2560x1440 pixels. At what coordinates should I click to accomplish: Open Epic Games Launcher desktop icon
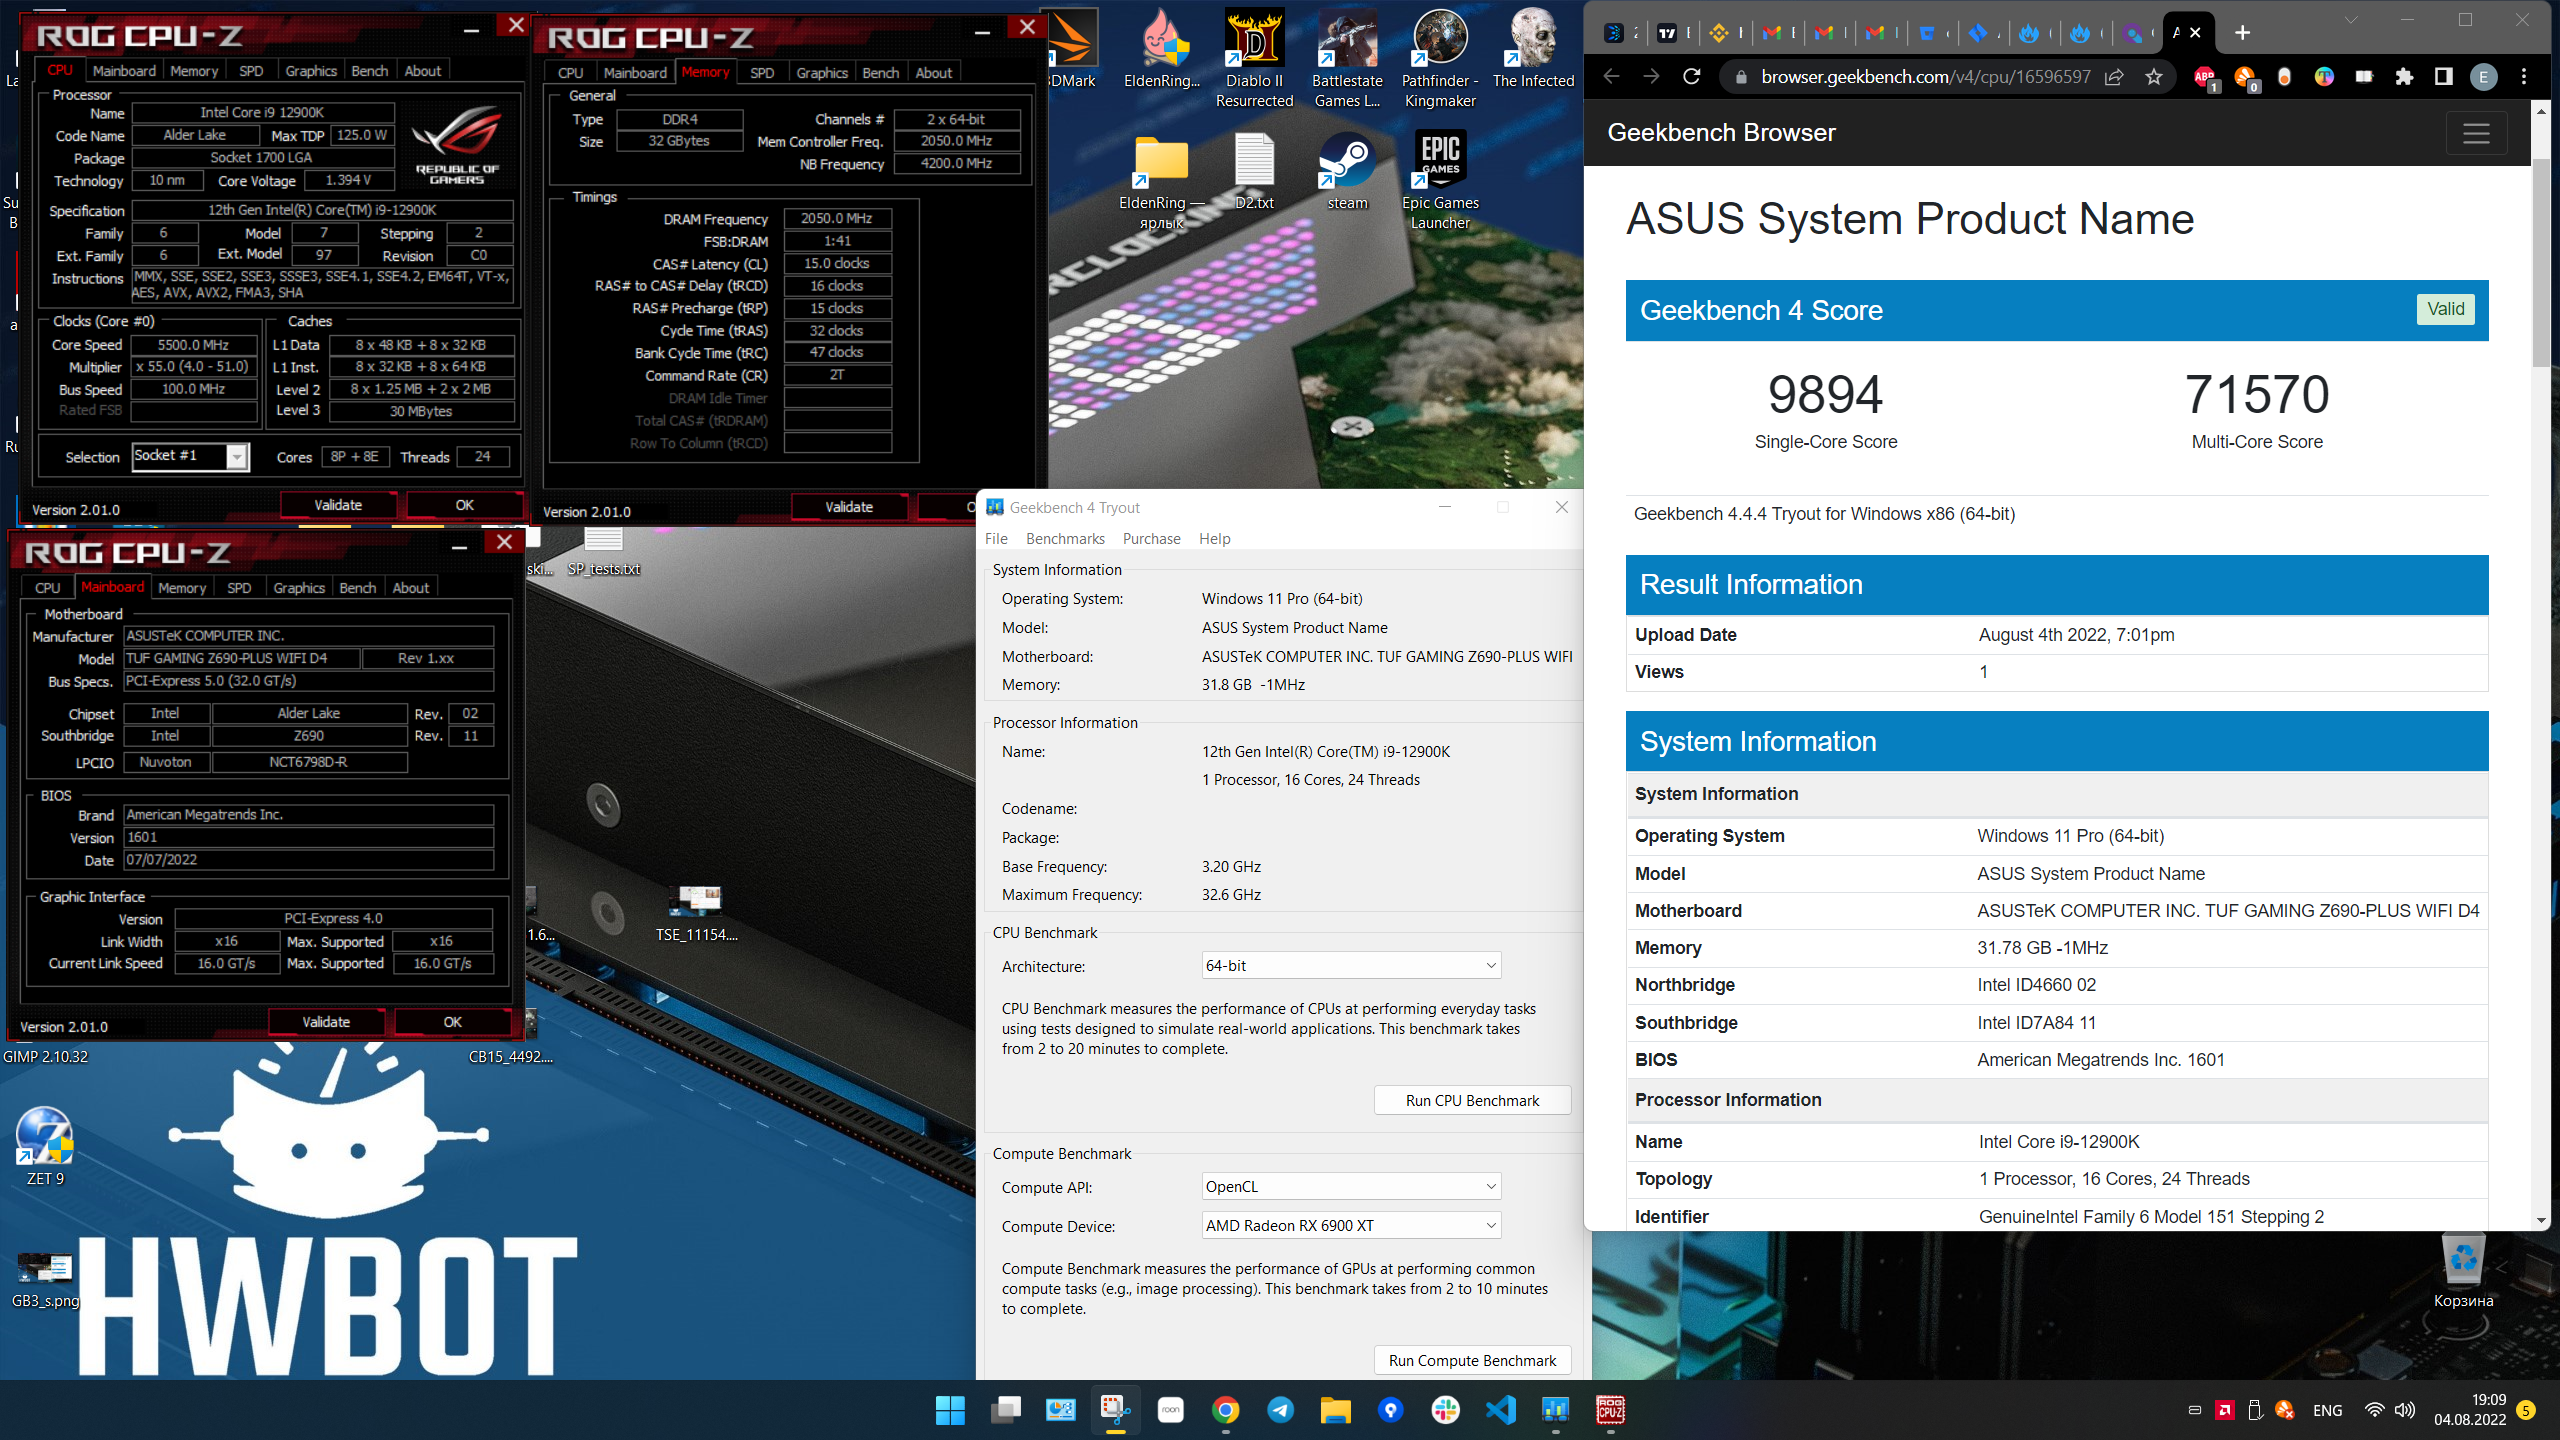[1440, 180]
